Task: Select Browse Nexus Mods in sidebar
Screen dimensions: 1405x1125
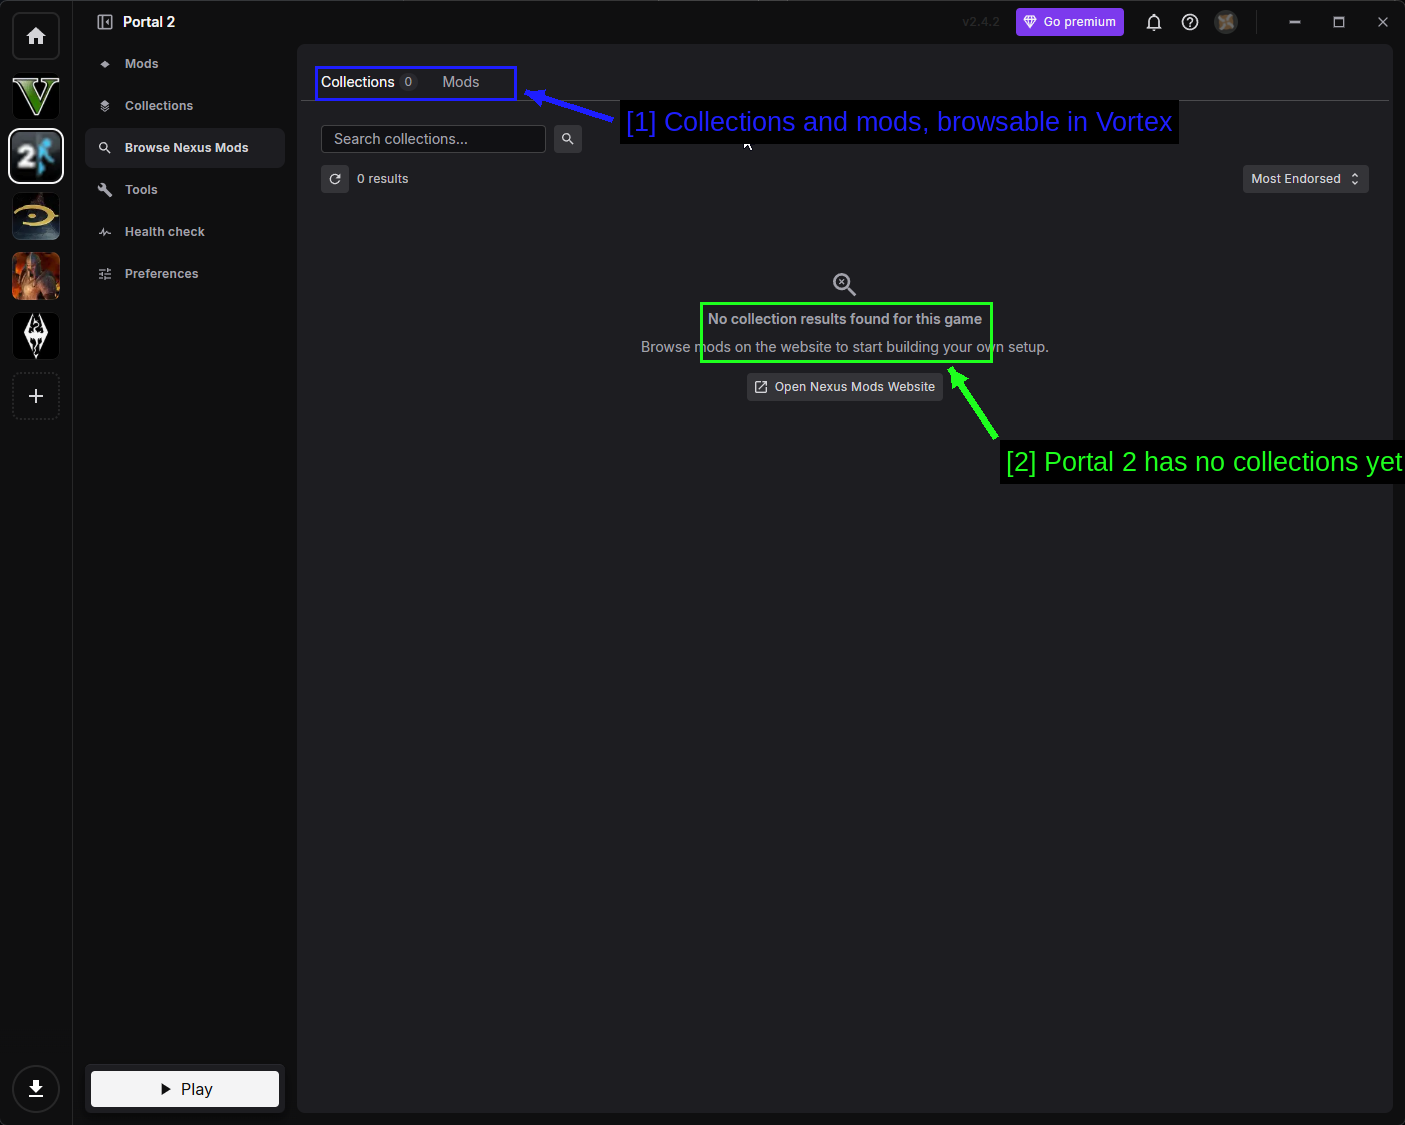Action: tap(185, 148)
